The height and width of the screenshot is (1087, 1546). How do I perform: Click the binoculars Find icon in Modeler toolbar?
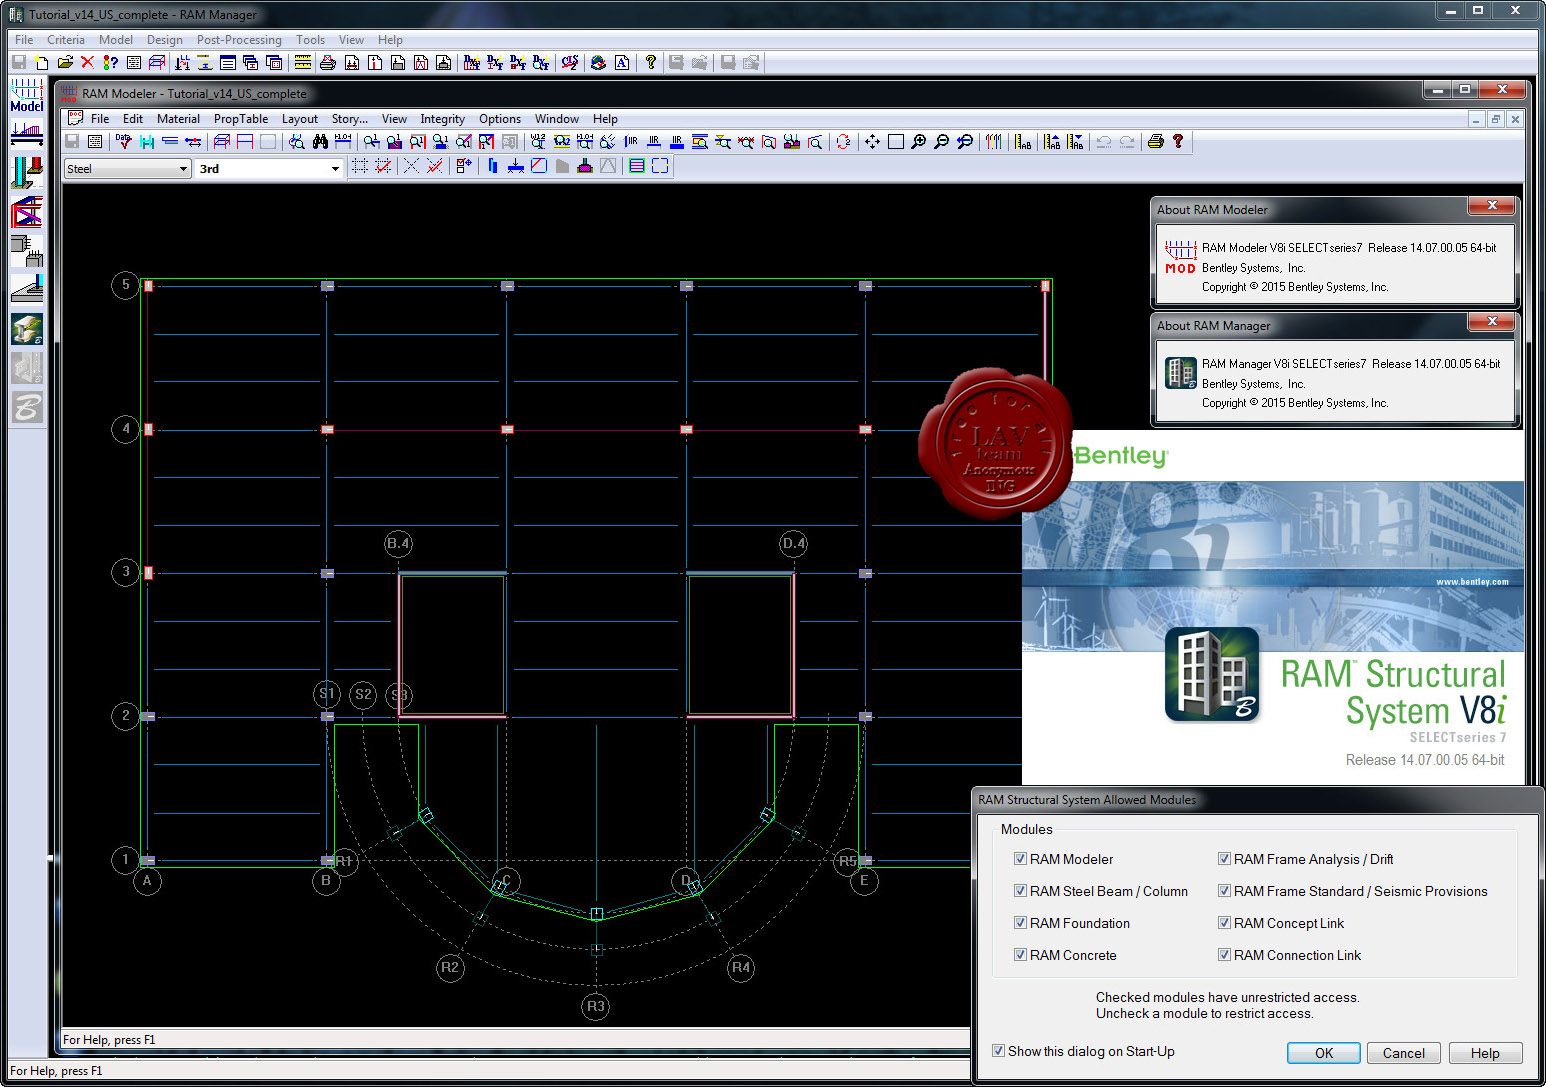click(320, 142)
